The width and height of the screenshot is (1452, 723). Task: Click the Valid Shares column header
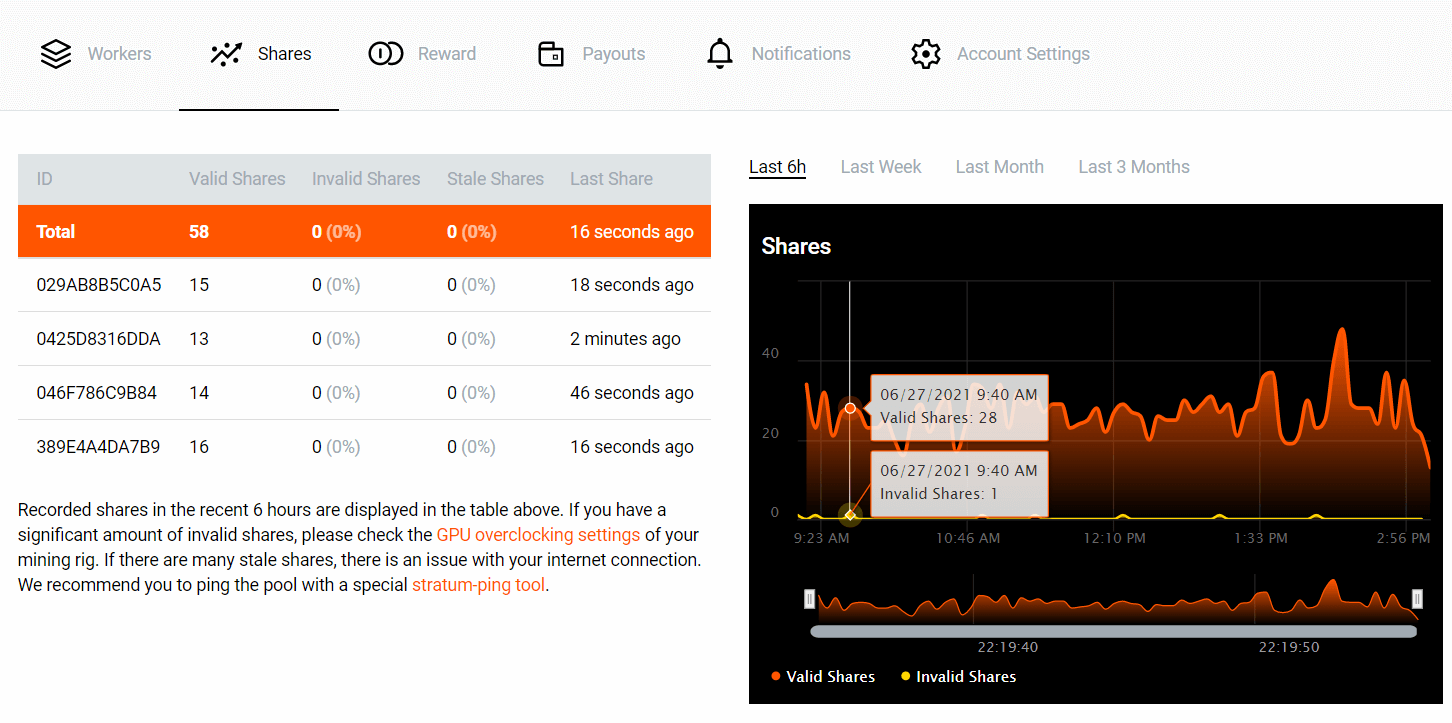[x=237, y=179]
